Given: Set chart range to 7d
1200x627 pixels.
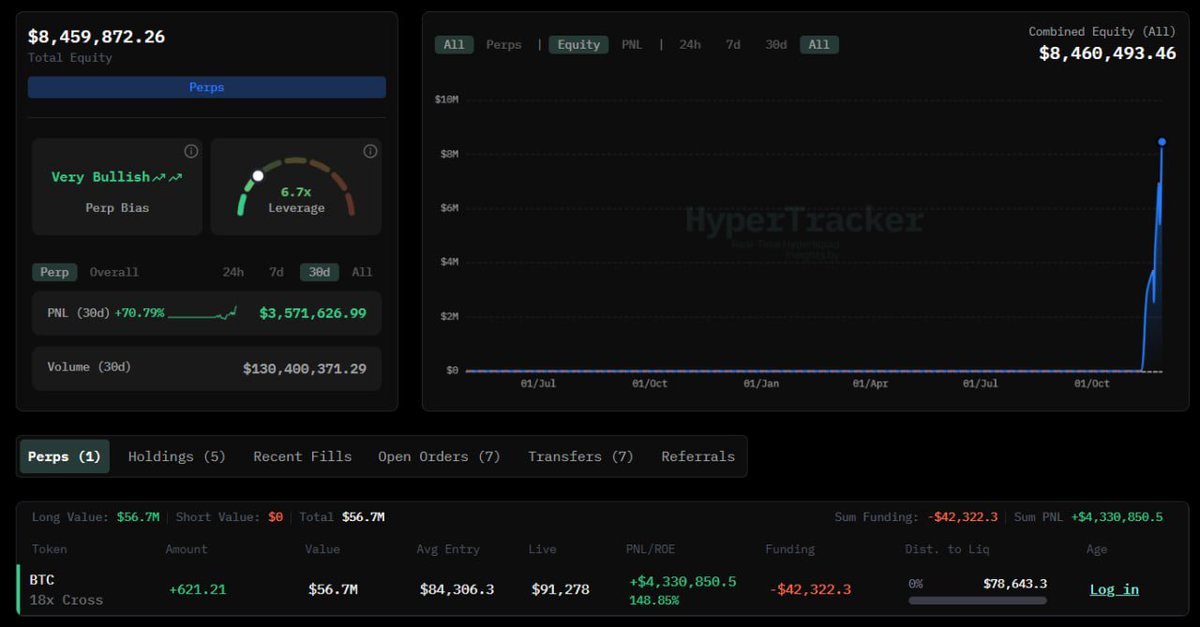Looking at the screenshot, I should [x=733, y=45].
